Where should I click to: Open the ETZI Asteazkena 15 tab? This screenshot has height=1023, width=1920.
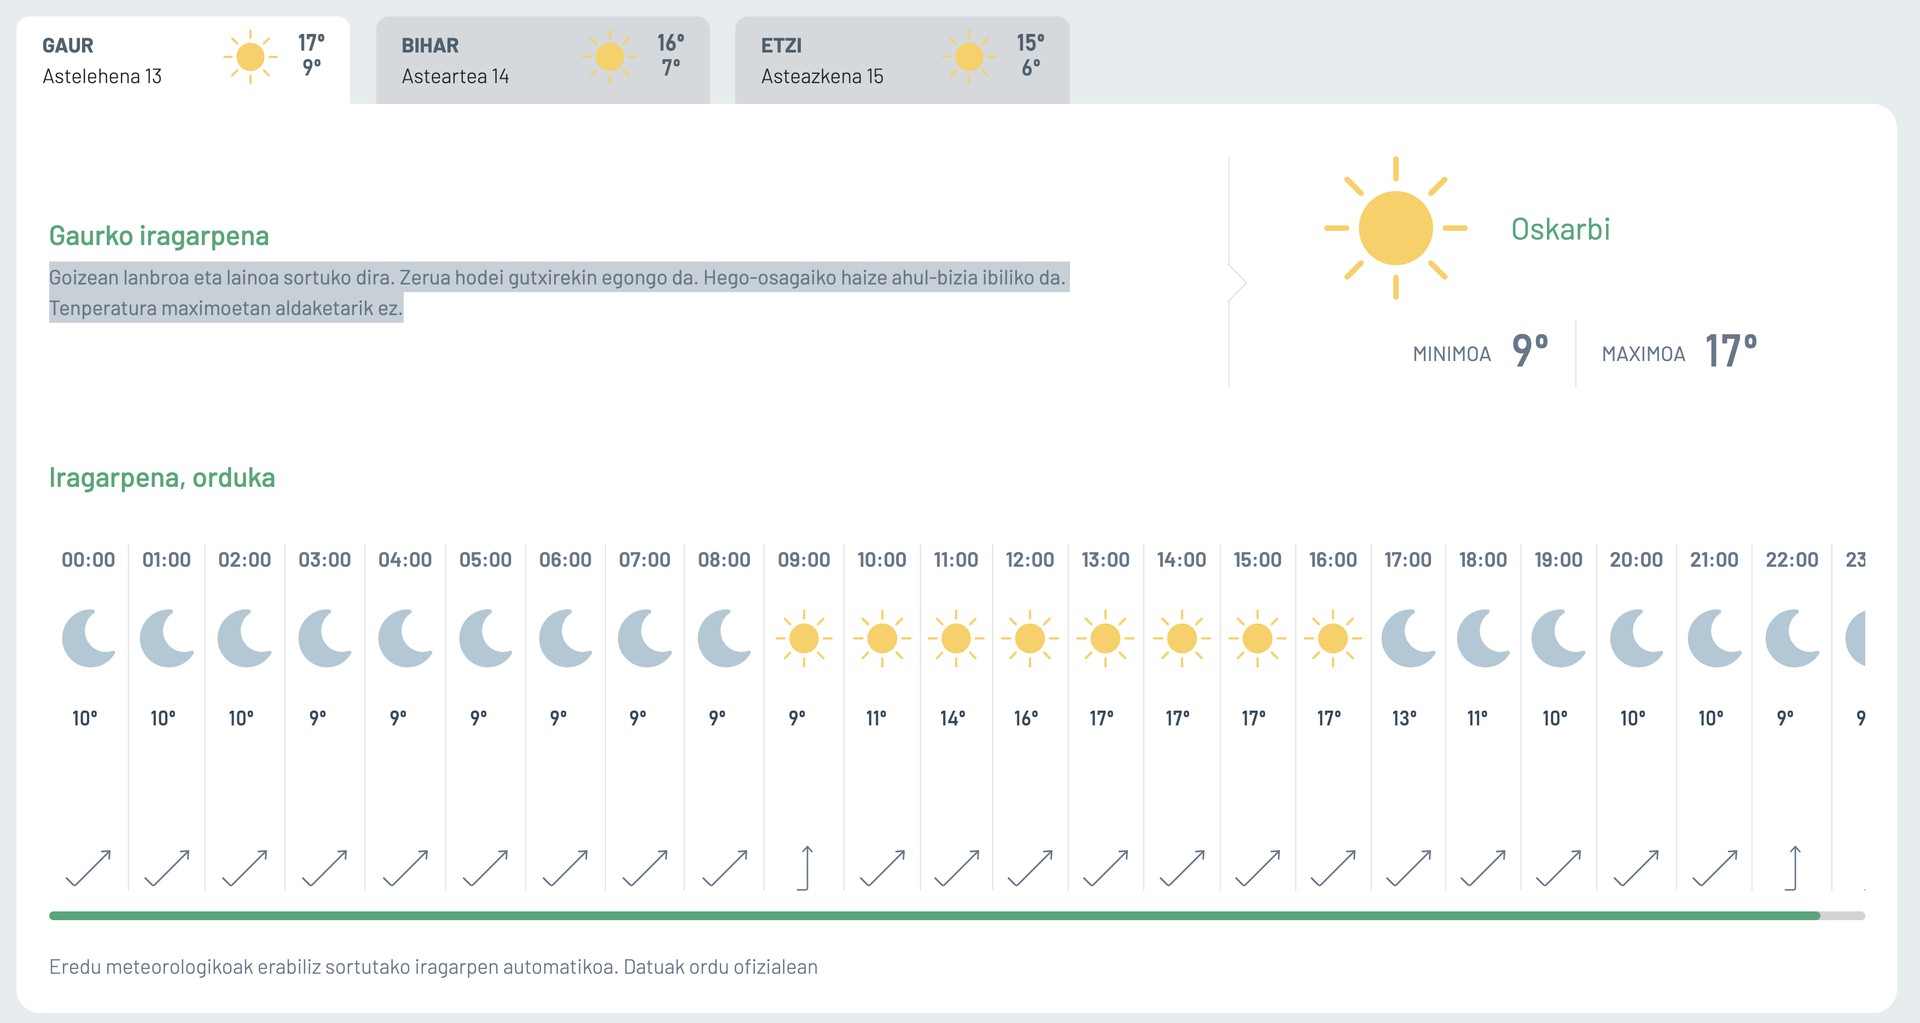[x=902, y=60]
